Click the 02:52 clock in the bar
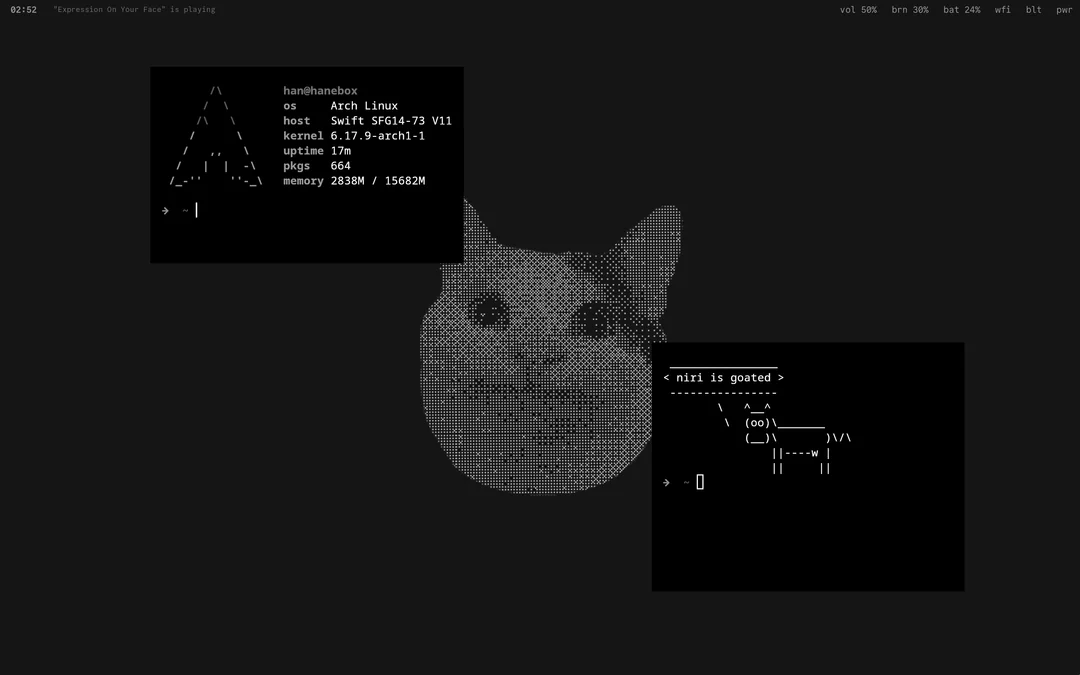 coord(24,10)
